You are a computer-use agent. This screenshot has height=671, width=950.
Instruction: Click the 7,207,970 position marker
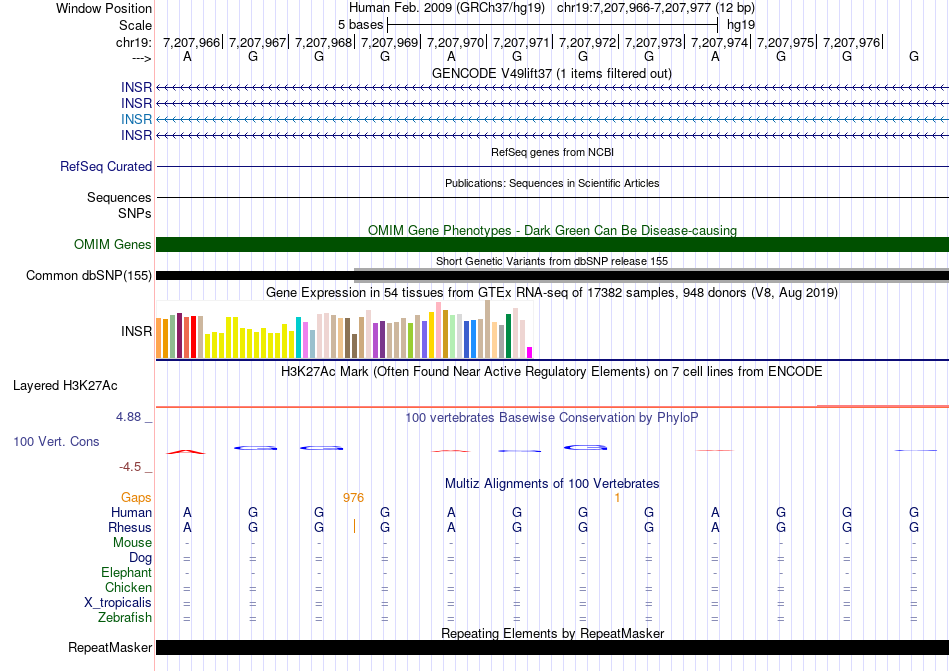(x=456, y=43)
